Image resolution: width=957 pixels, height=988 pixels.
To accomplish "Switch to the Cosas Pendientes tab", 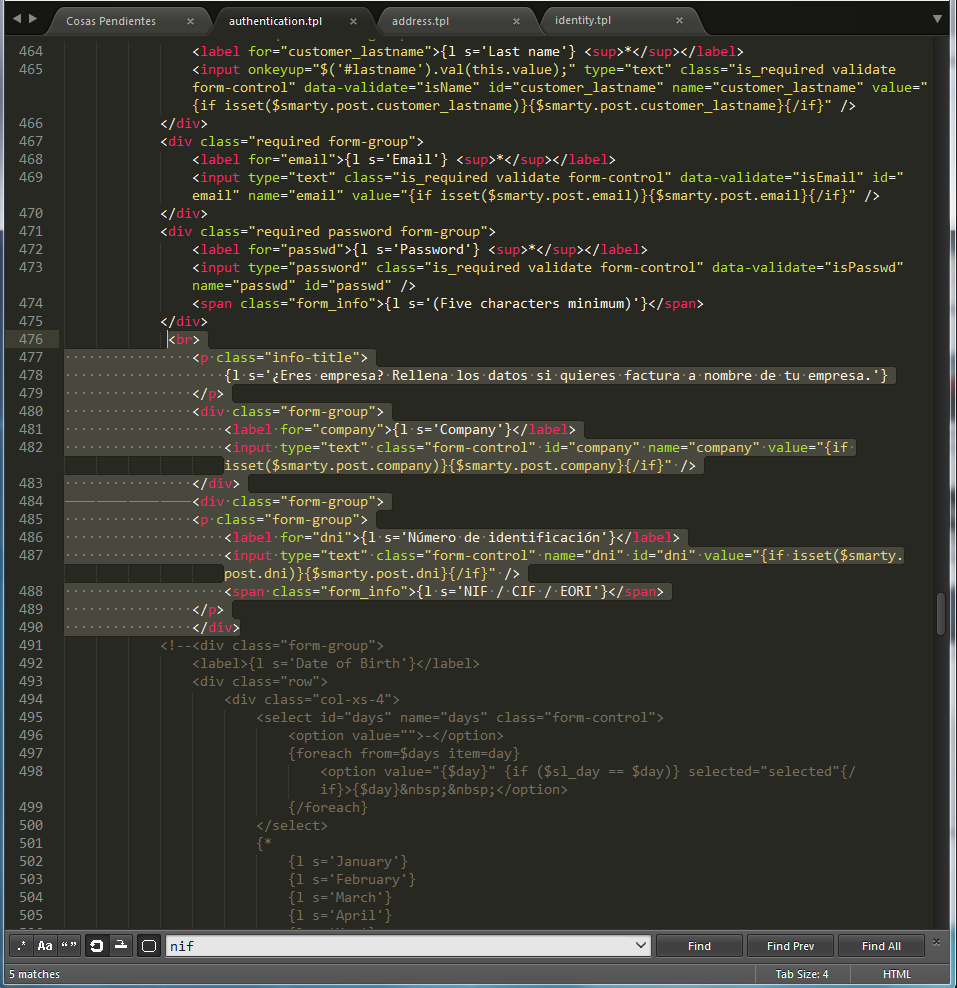I will (111, 21).
